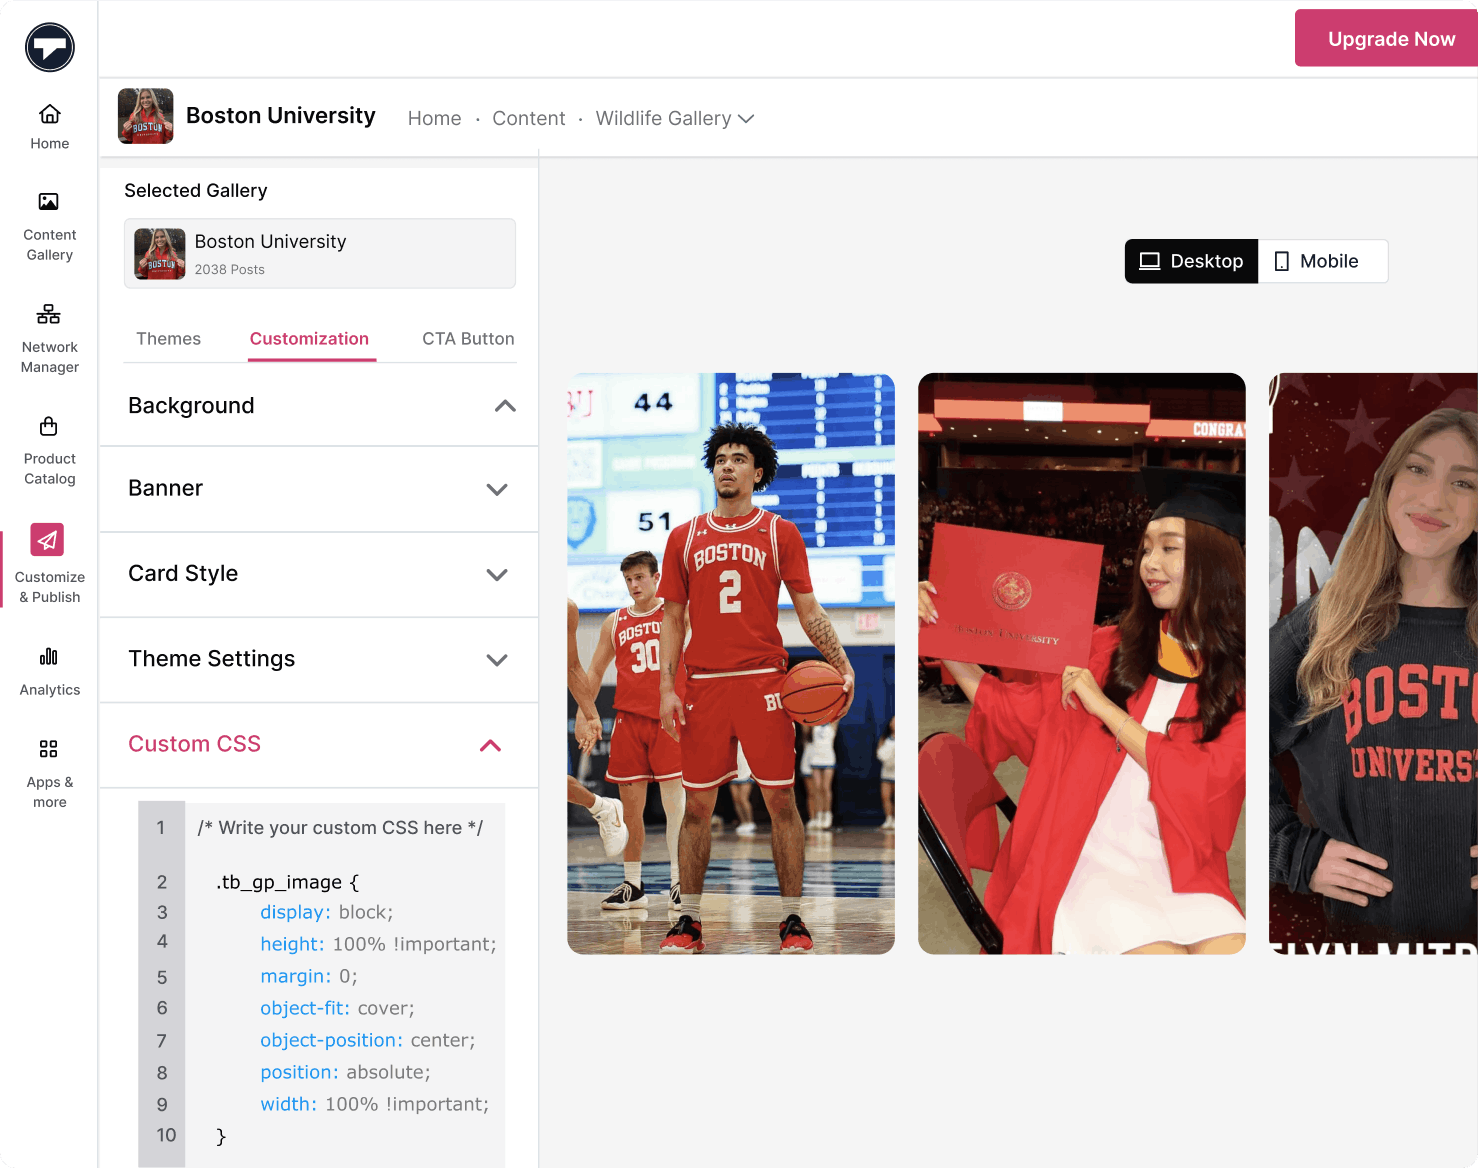The image size is (1478, 1168).
Task: Click the 'height: 100% !important;' CSS line
Action: [378, 944]
